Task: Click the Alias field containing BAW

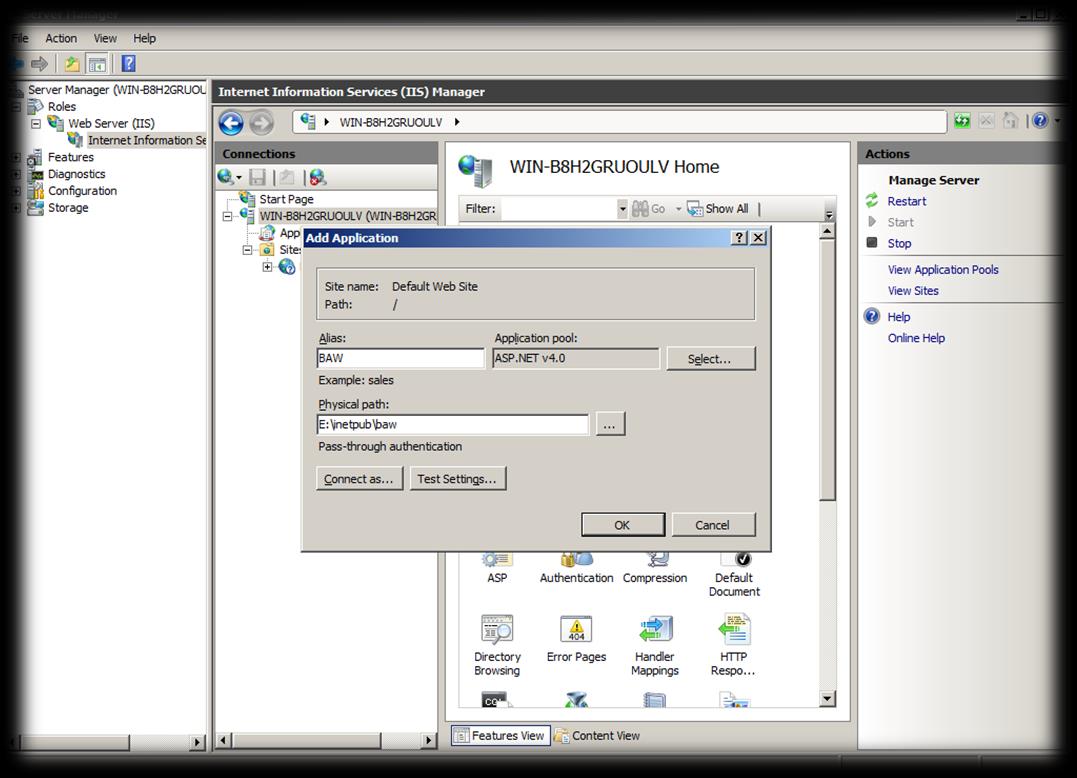Action: point(401,358)
